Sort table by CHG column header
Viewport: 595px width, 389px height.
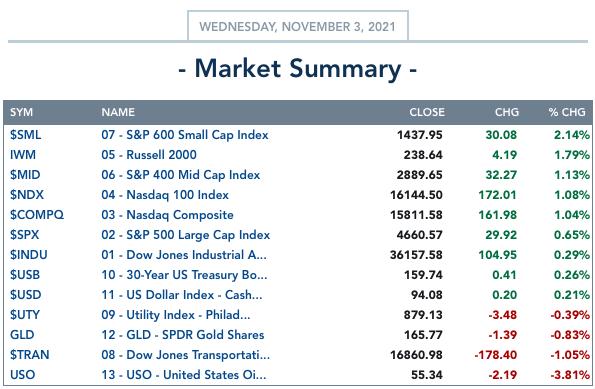point(507,112)
